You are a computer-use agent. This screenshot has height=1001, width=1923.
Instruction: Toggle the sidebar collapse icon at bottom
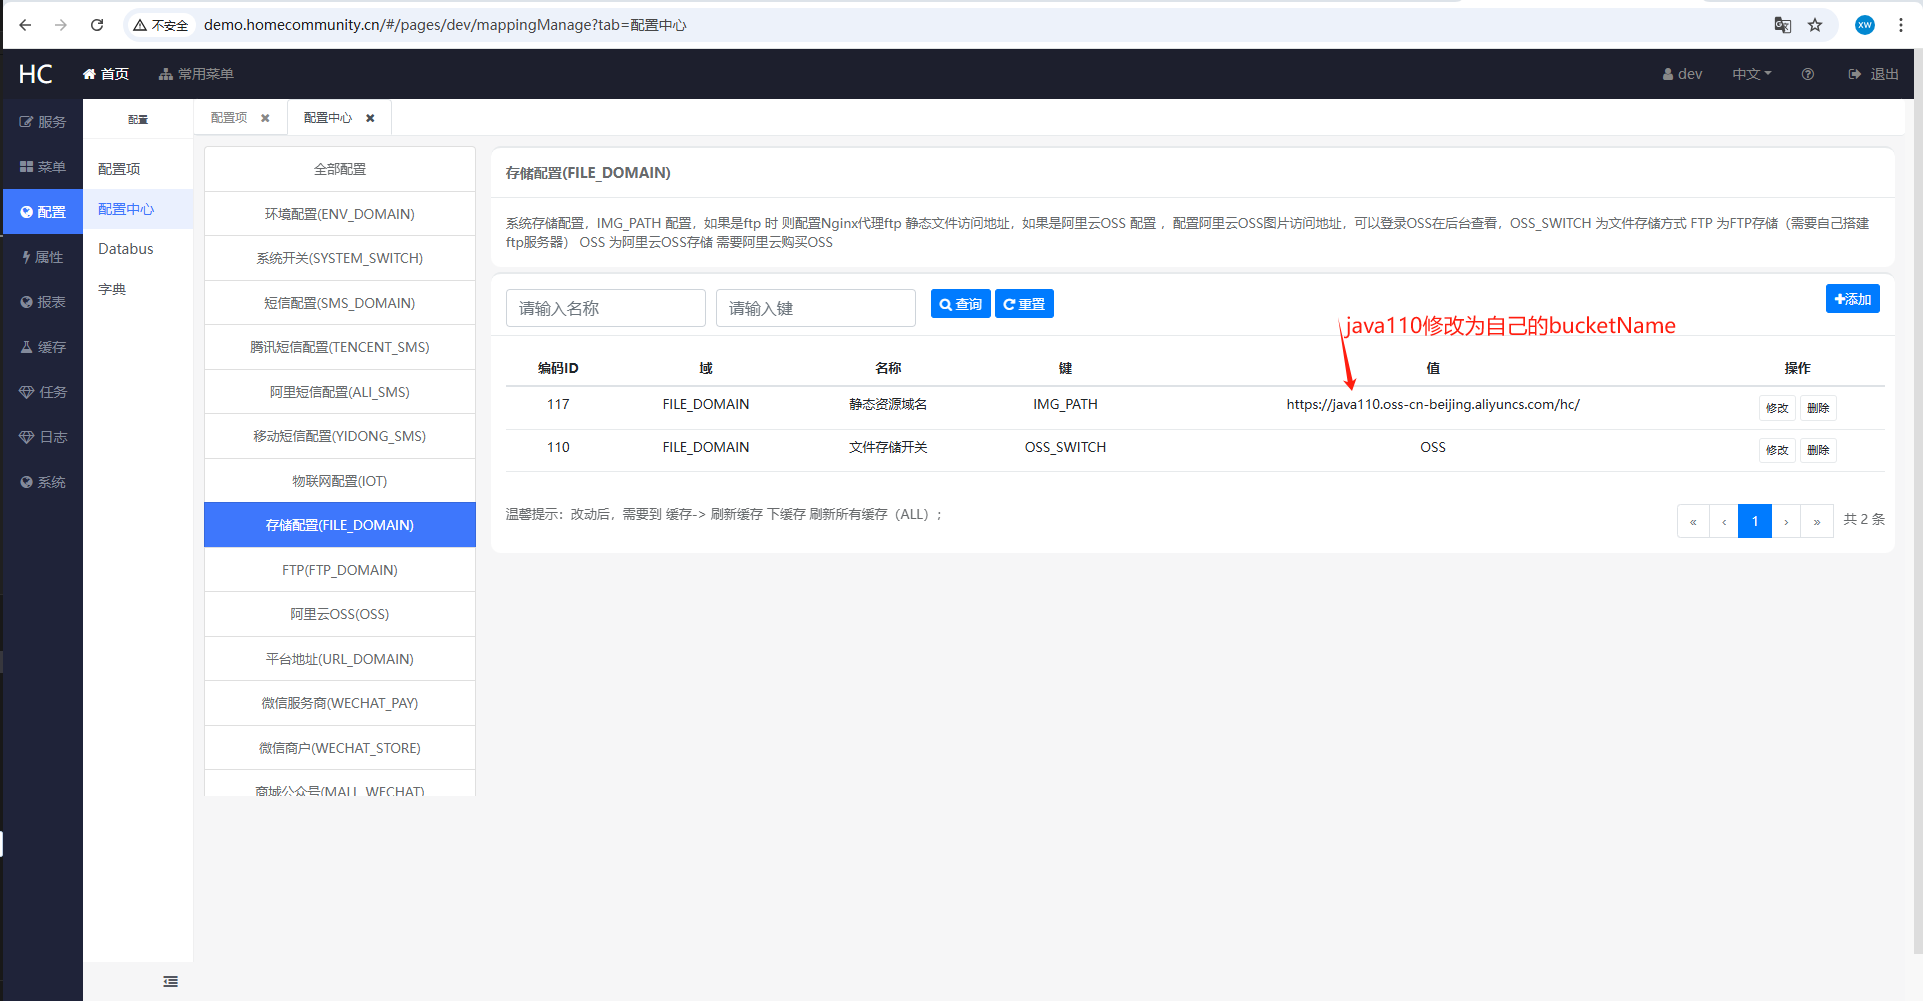170,981
